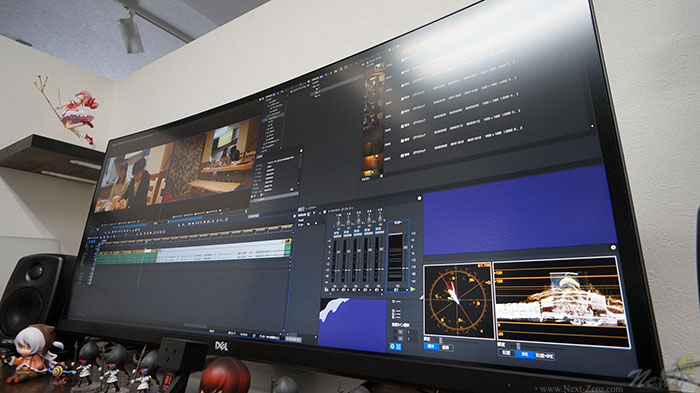Toggle the blue button above the fifth mixer fader
Viewport: 700px width, 393px height.
(378, 229)
